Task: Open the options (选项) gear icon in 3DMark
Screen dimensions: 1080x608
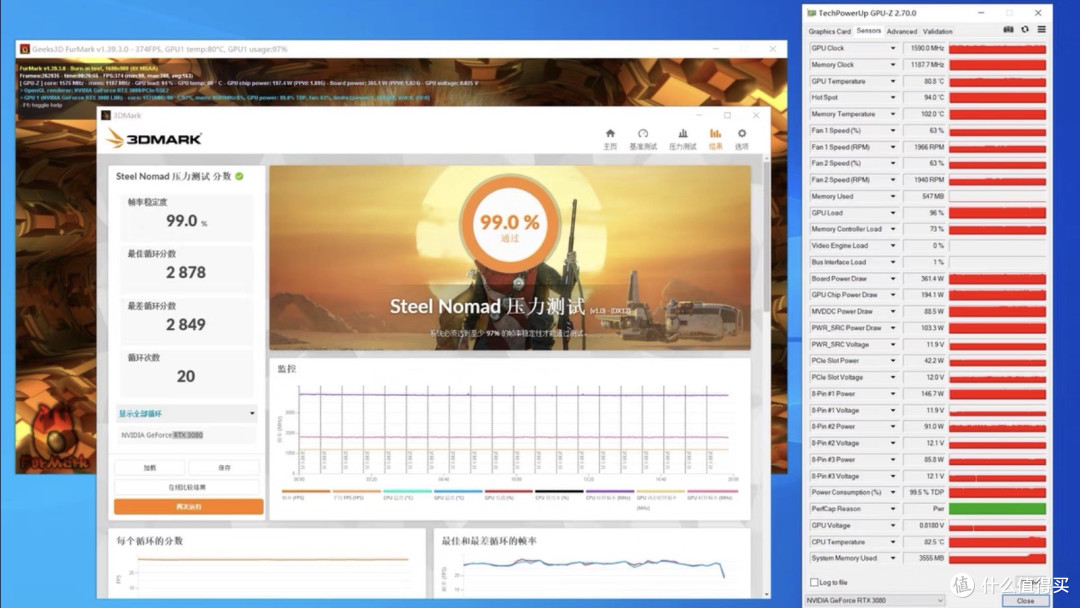Action: (x=742, y=134)
